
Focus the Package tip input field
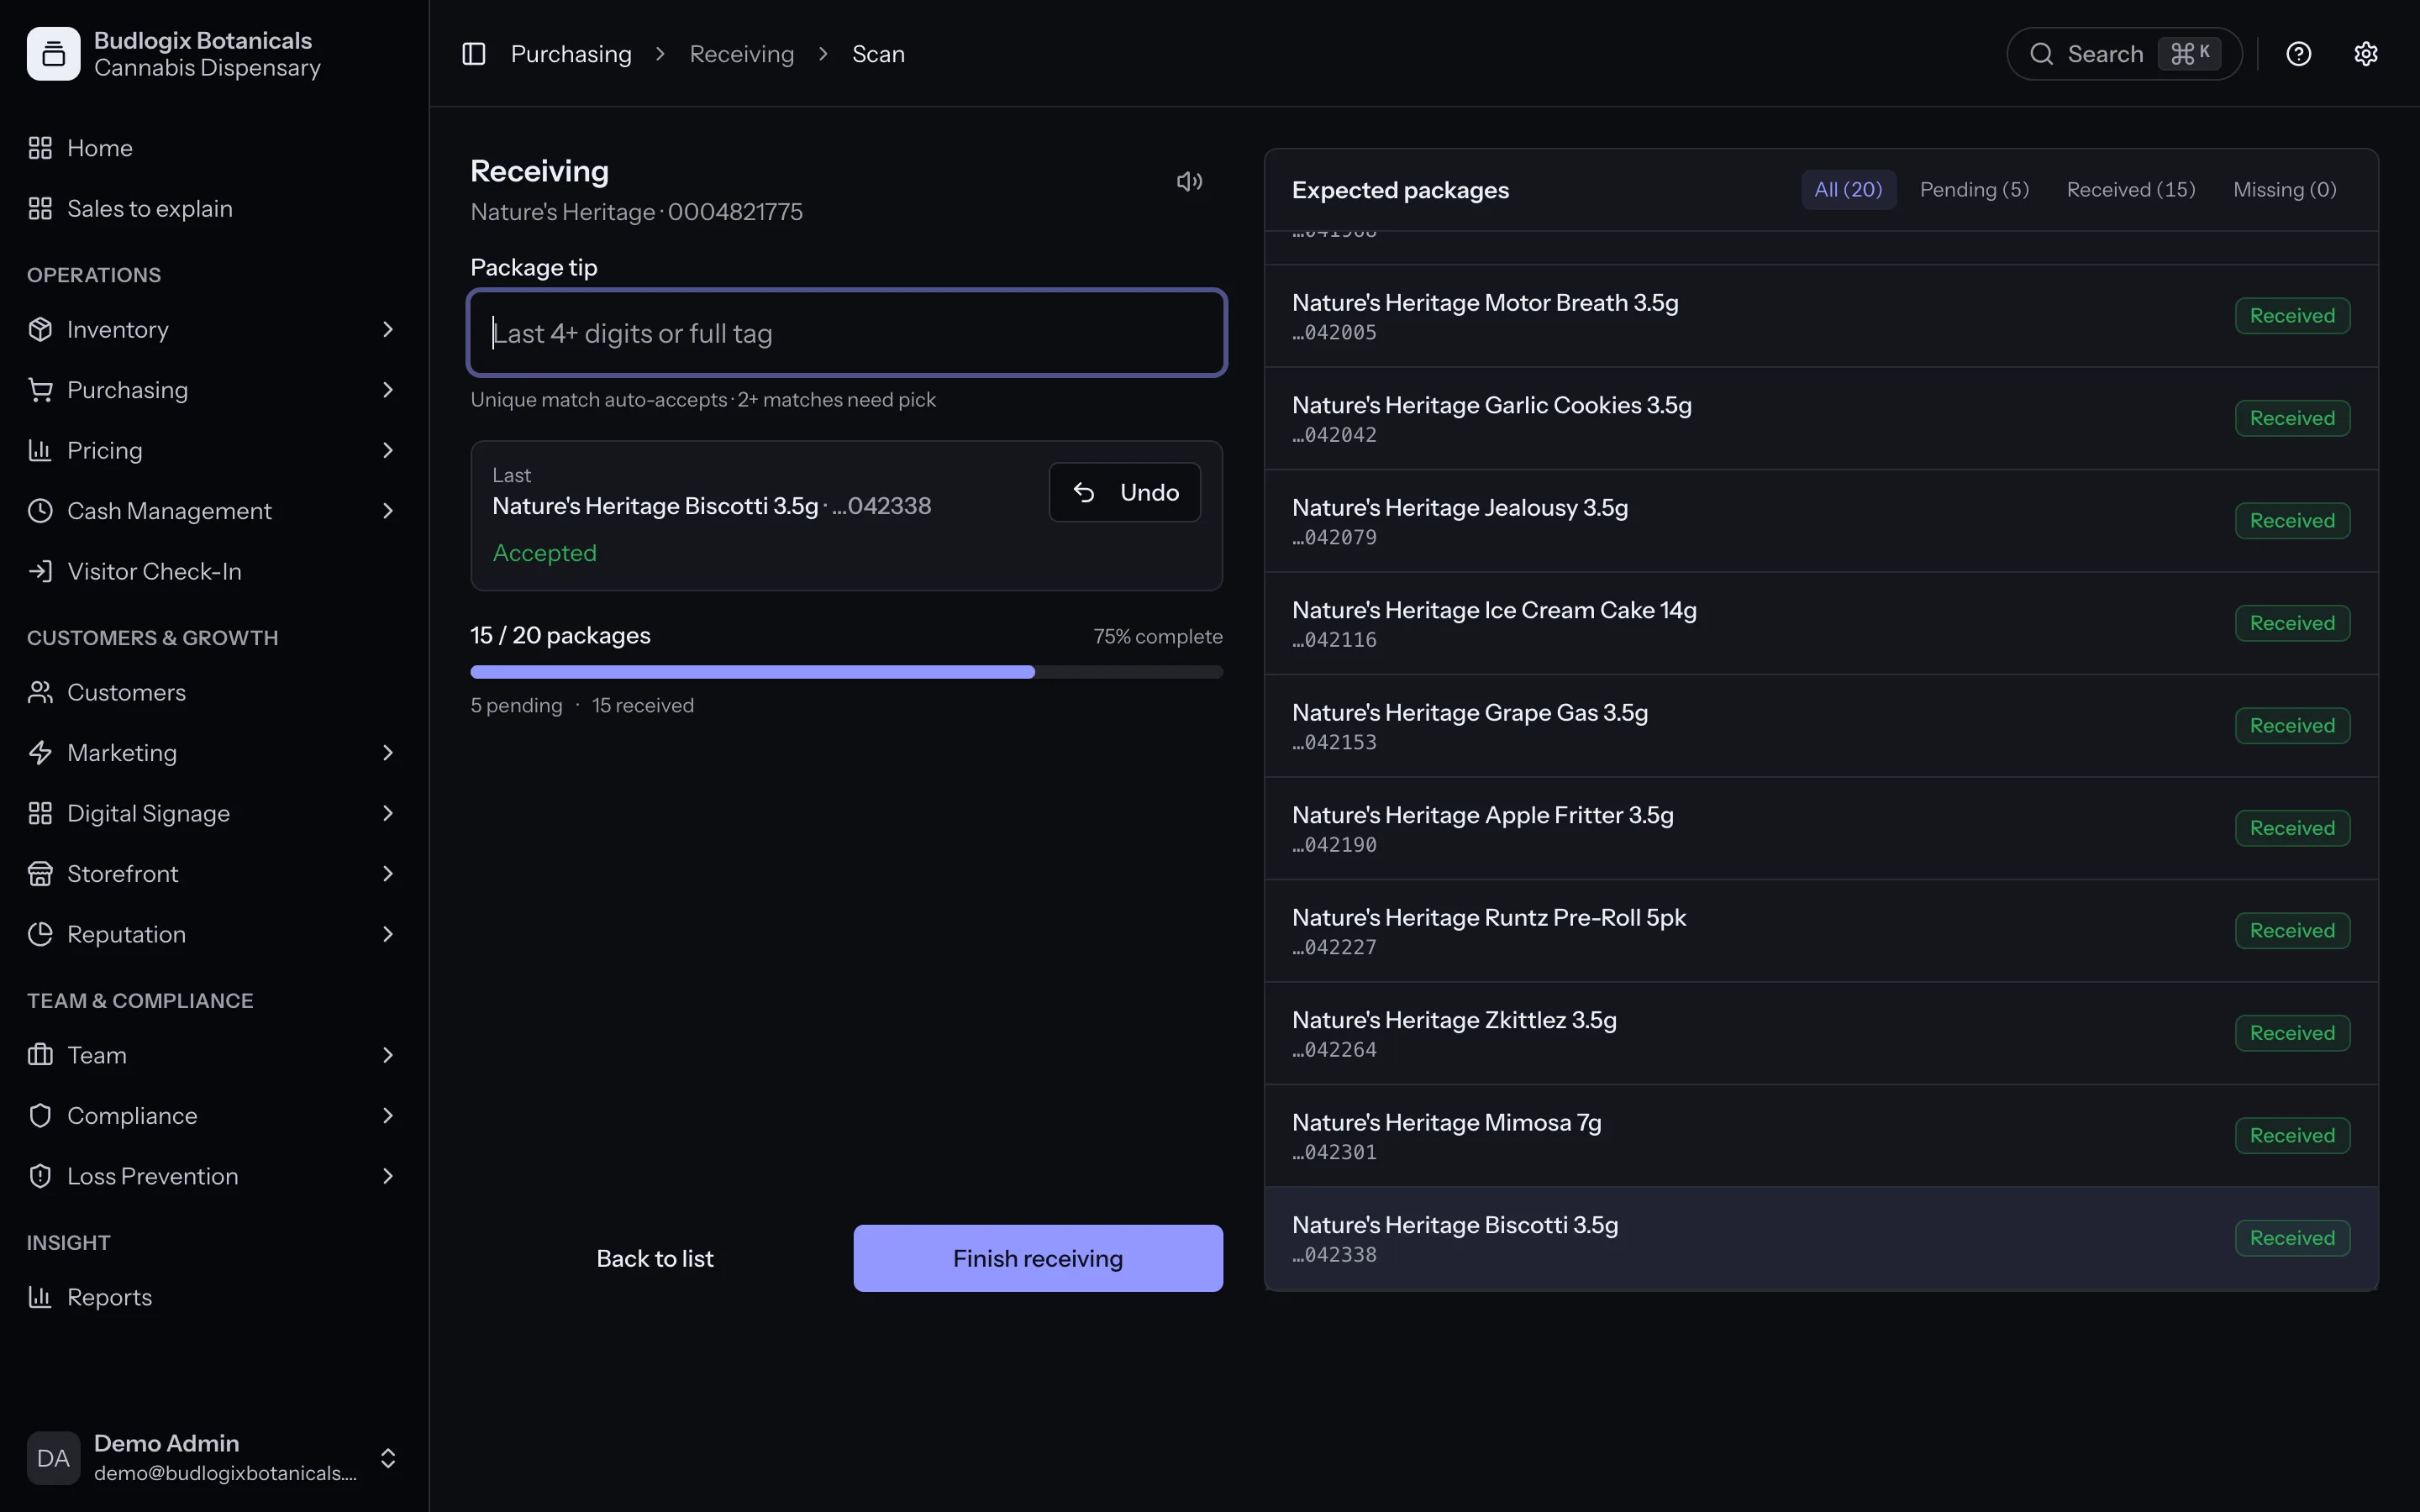pyautogui.click(x=847, y=333)
